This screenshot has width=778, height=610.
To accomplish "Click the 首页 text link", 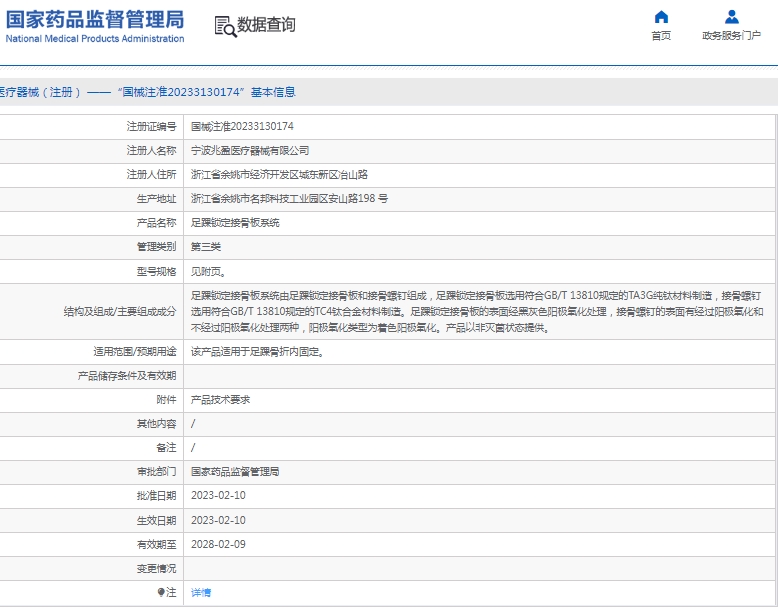I will tap(661, 35).
